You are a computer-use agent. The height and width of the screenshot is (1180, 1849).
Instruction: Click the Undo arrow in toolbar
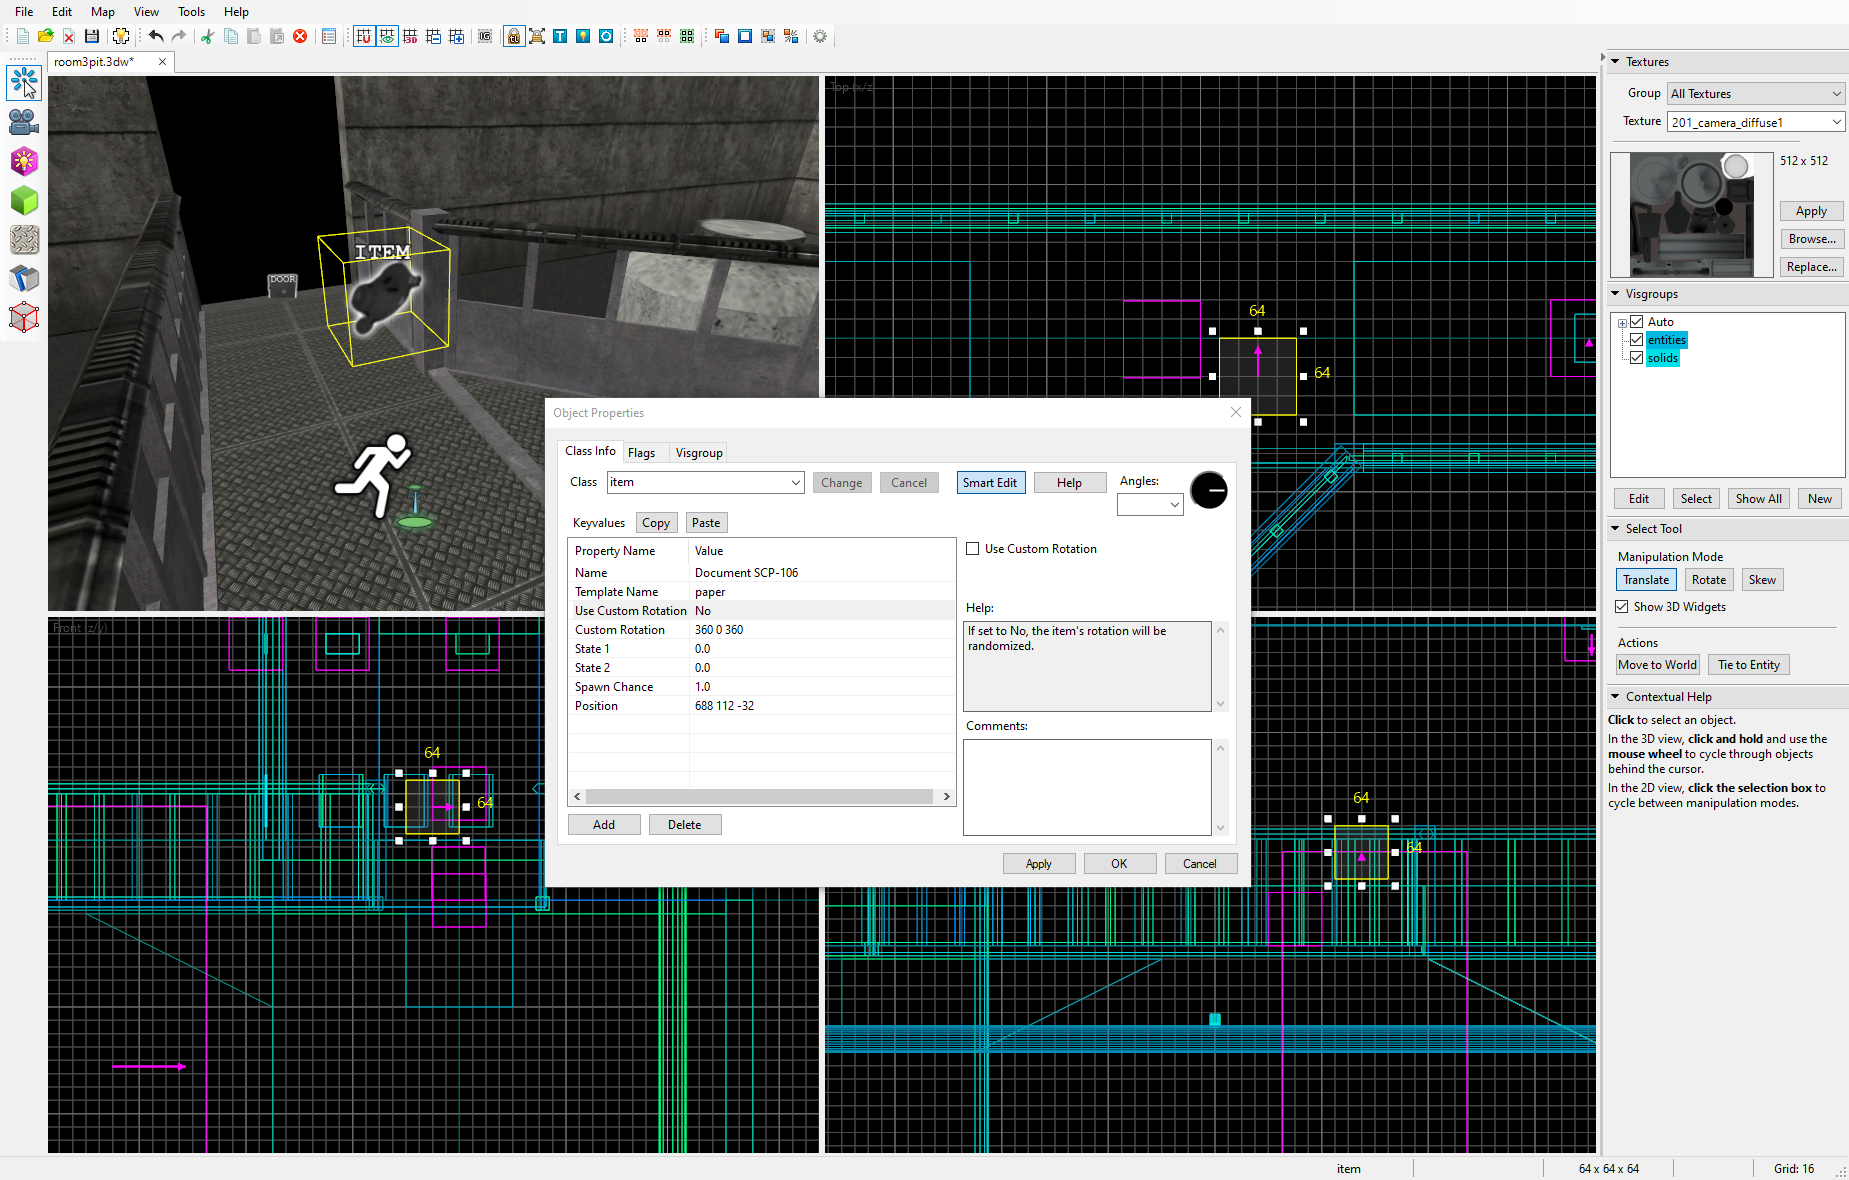156,36
